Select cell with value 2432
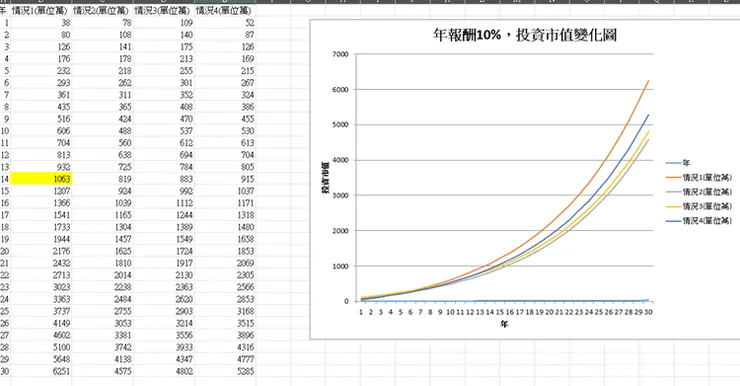The image size is (740, 386). click(41, 263)
